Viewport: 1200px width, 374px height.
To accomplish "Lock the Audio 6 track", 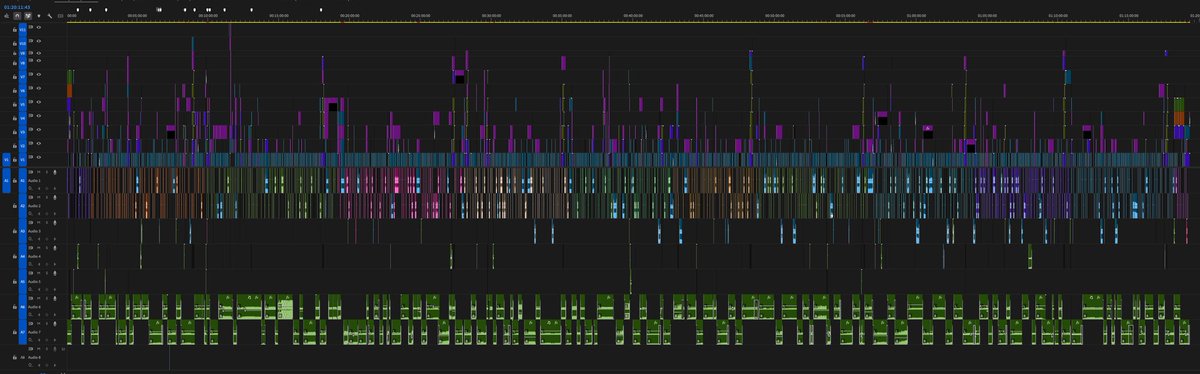I will coord(14,307).
